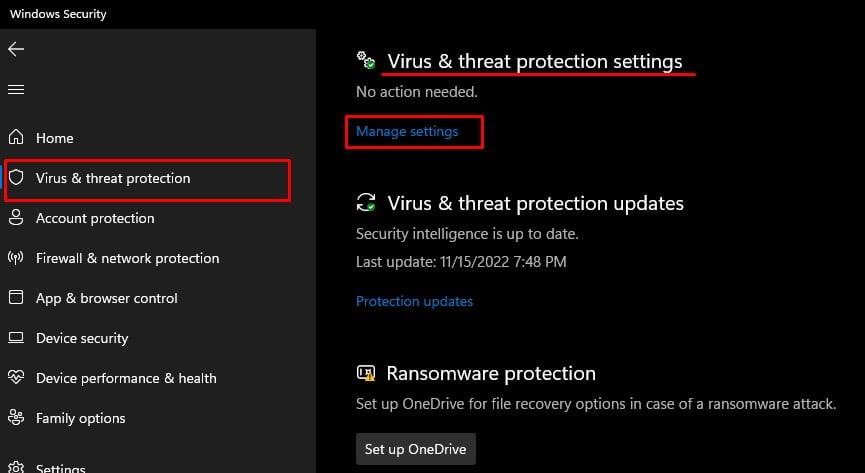Click the Ransomware protection heading icon

(366, 374)
